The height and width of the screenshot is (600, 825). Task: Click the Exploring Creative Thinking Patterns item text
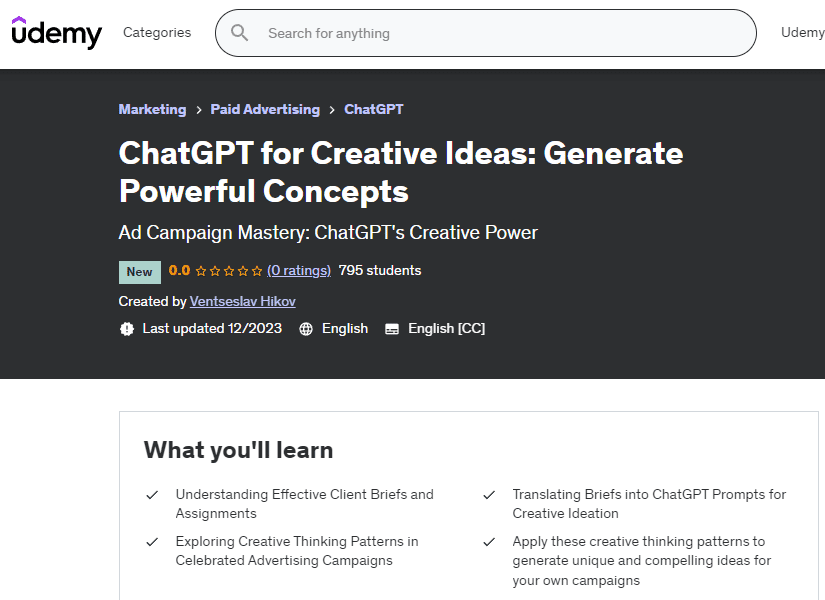pyautogui.click(x=297, y=551)
